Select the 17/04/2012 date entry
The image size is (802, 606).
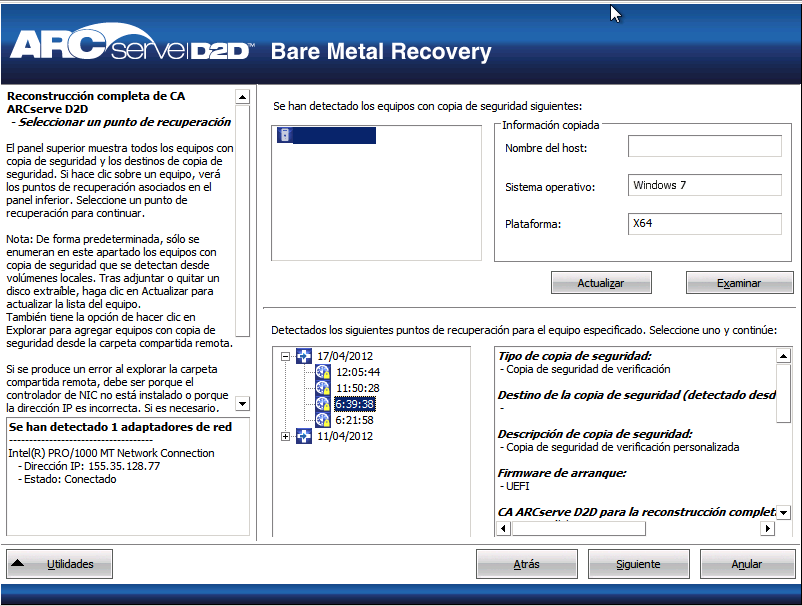pyautogui.click(x=345, y=356)
